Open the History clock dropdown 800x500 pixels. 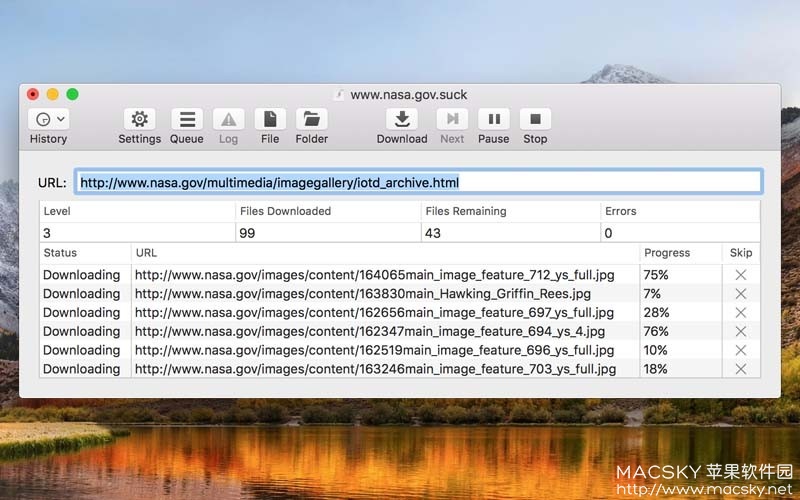(x=49, y=119)
